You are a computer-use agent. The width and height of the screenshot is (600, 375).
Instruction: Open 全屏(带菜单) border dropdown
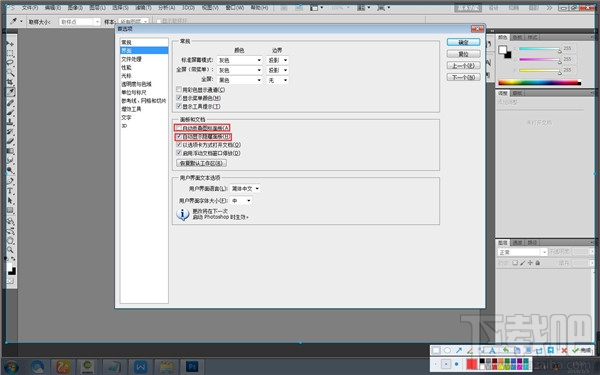(x=277, y=70)
